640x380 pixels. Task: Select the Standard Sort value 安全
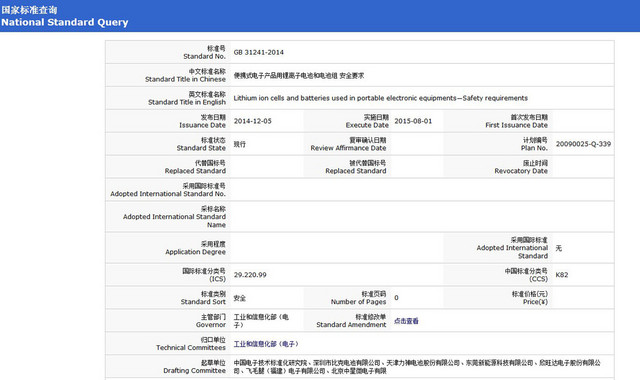click(x=240, y=298)
